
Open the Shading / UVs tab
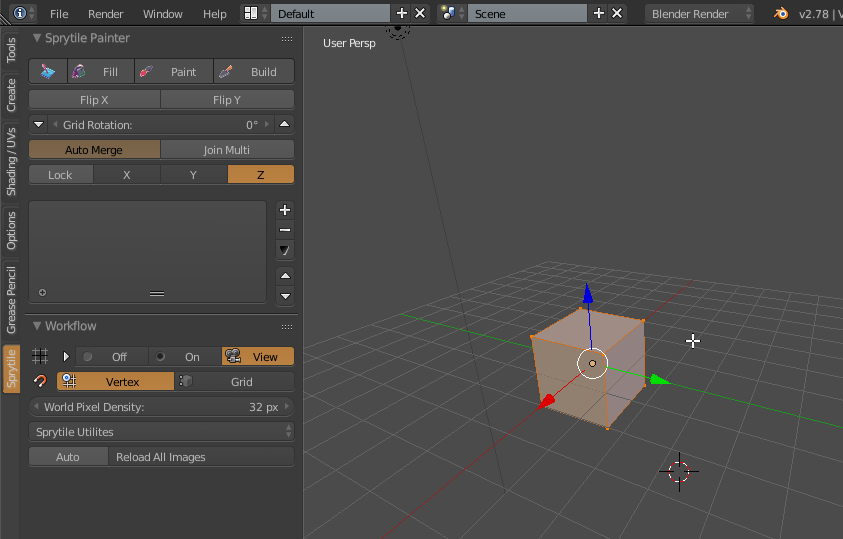pos(11,162)
